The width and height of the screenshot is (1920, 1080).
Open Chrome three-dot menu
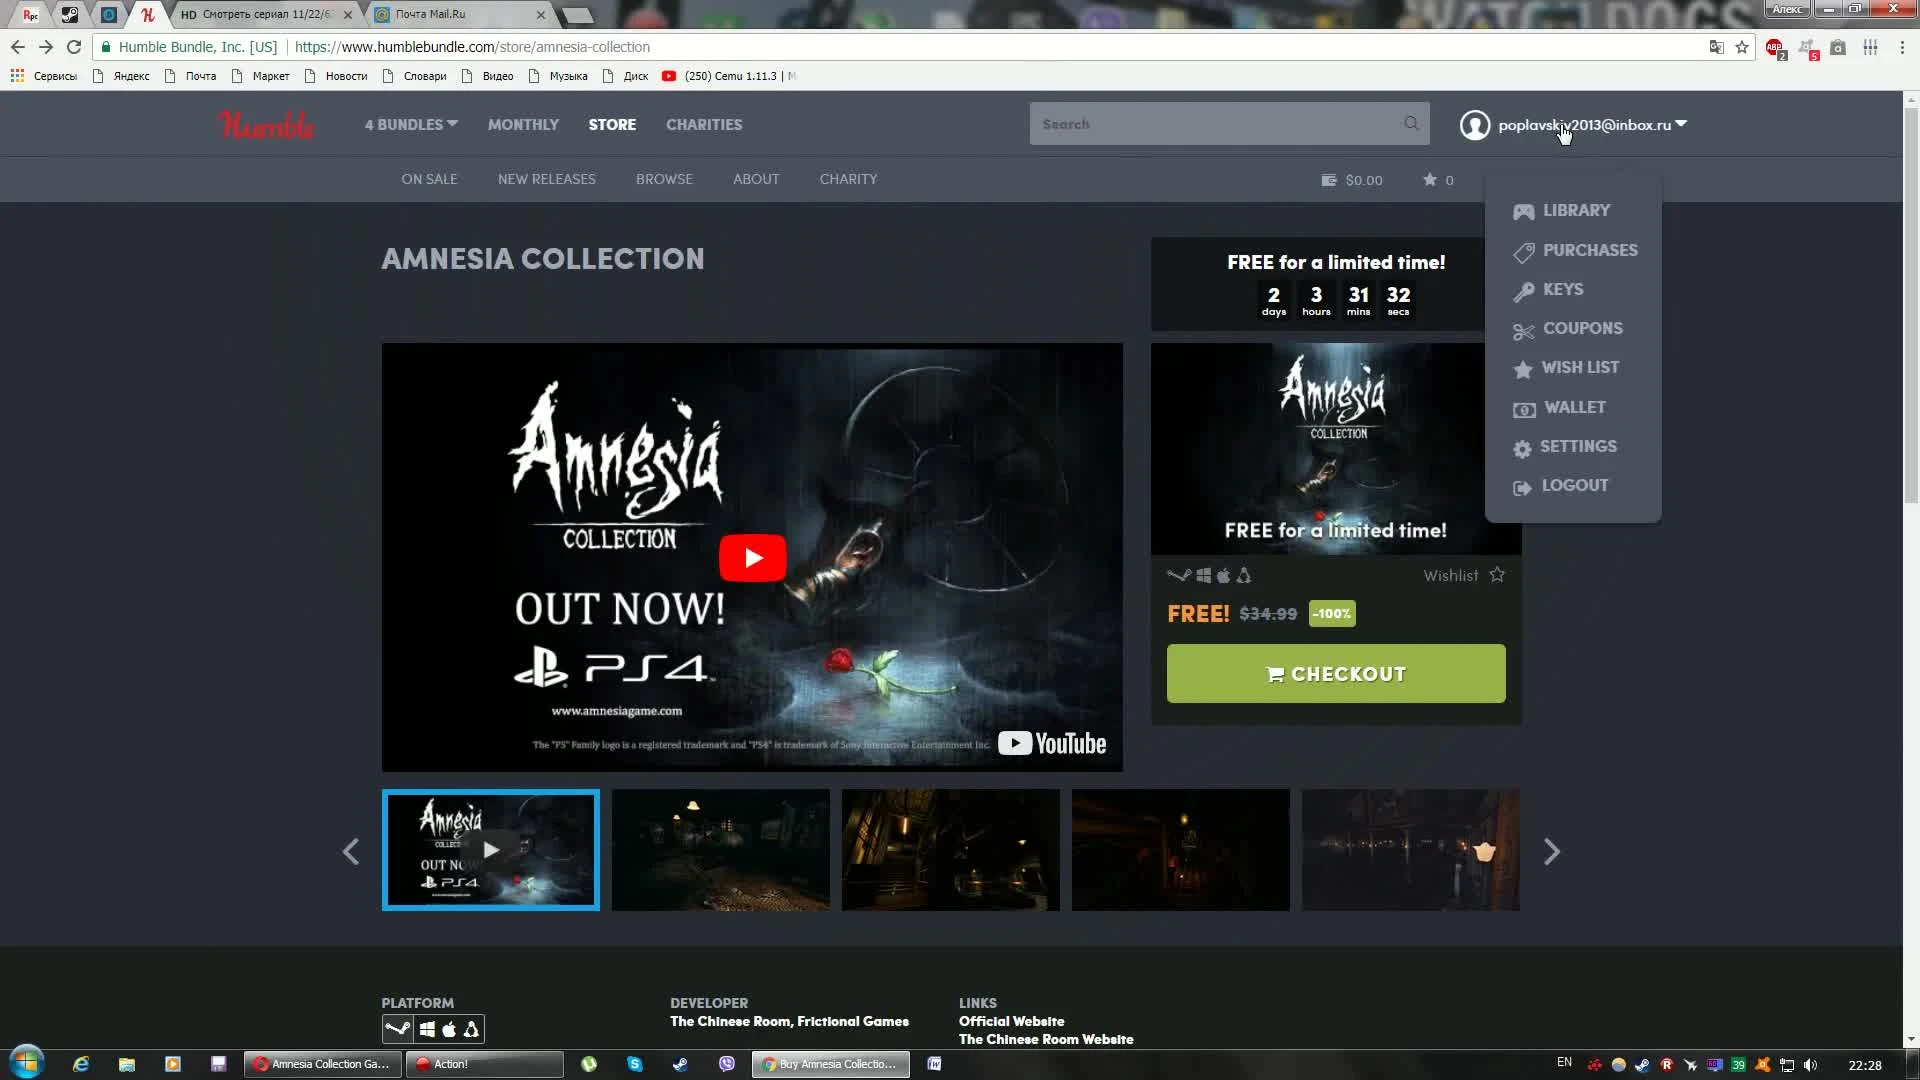(x=1902, y=47)
